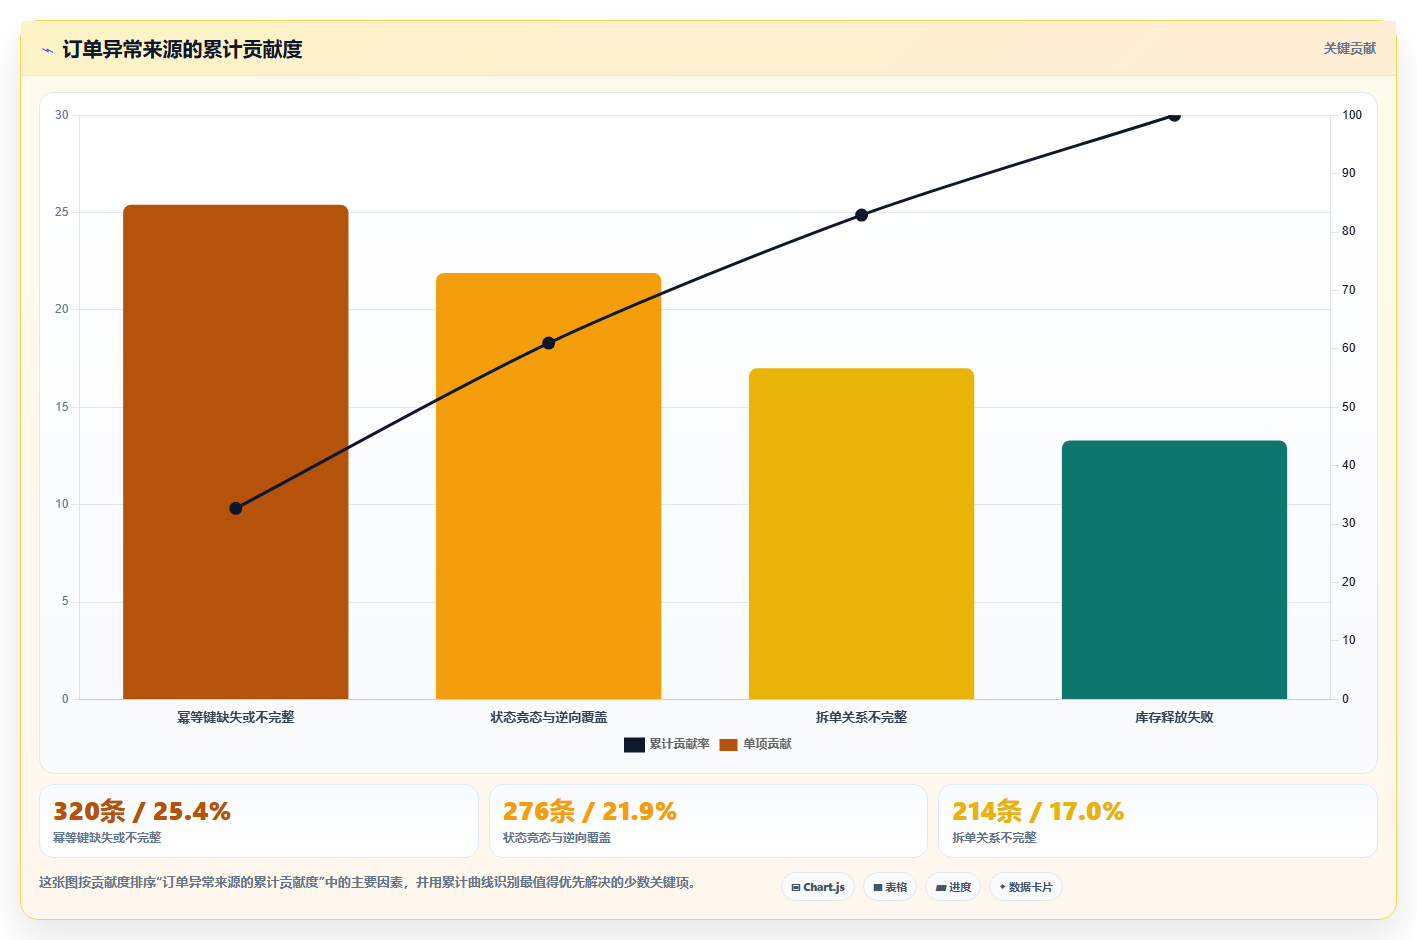Click the 数据卡片 tag chip
The height and width of the screenshot is (940, 1417).
(1026, 887)
